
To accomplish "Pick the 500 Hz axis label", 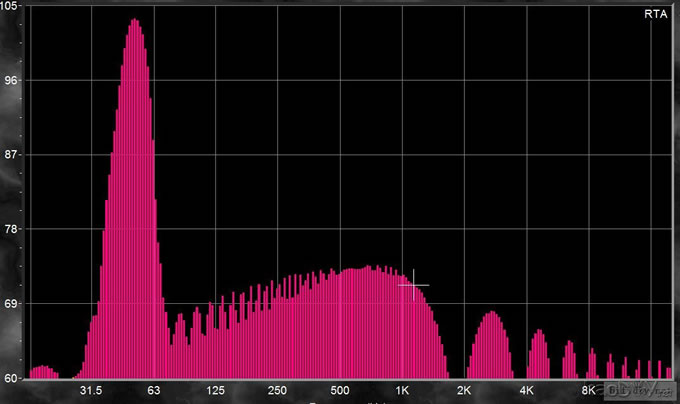I will point(340,390).
